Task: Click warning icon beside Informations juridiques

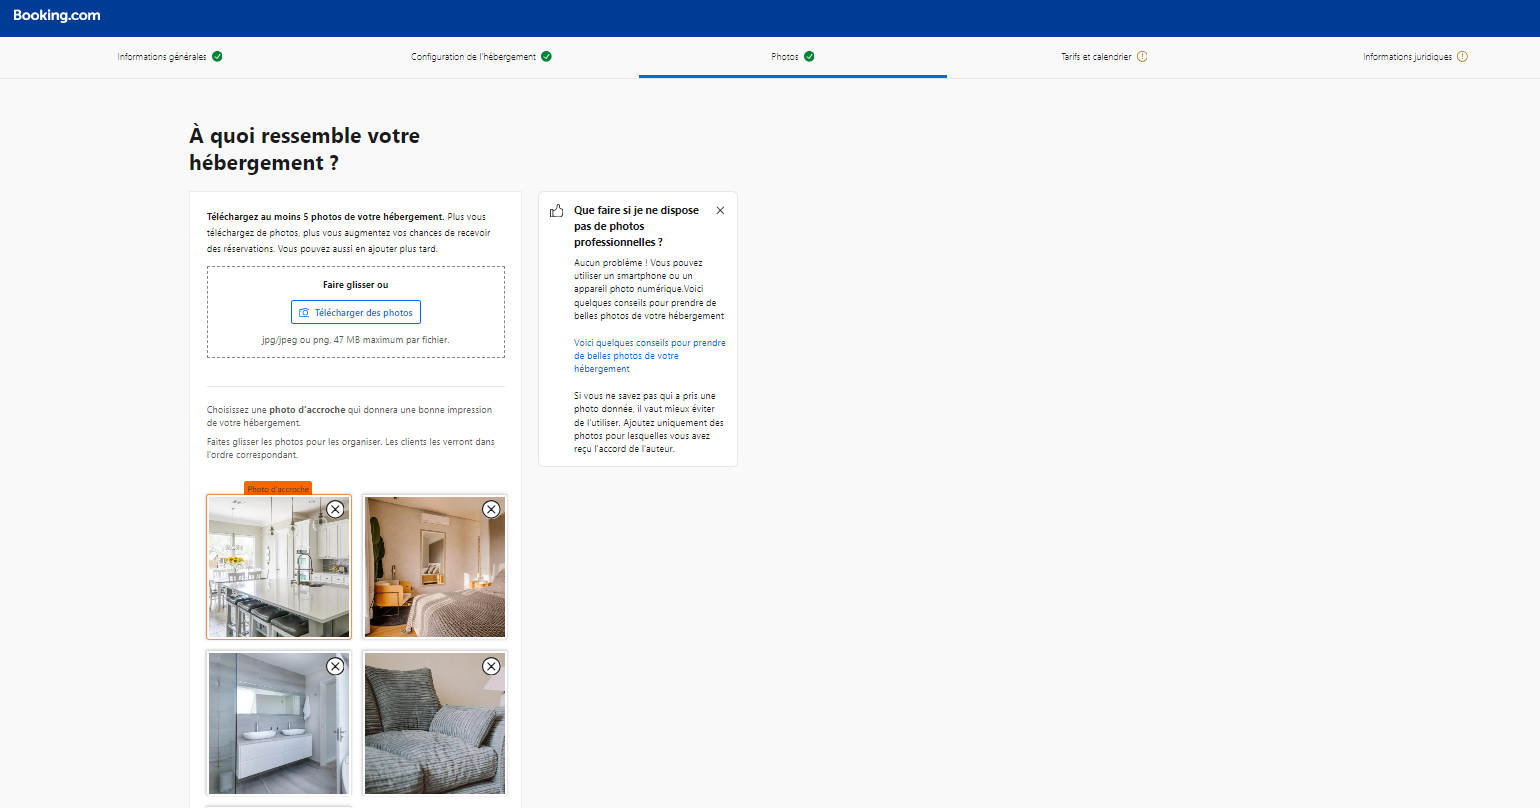Action: pos(1462,57)
